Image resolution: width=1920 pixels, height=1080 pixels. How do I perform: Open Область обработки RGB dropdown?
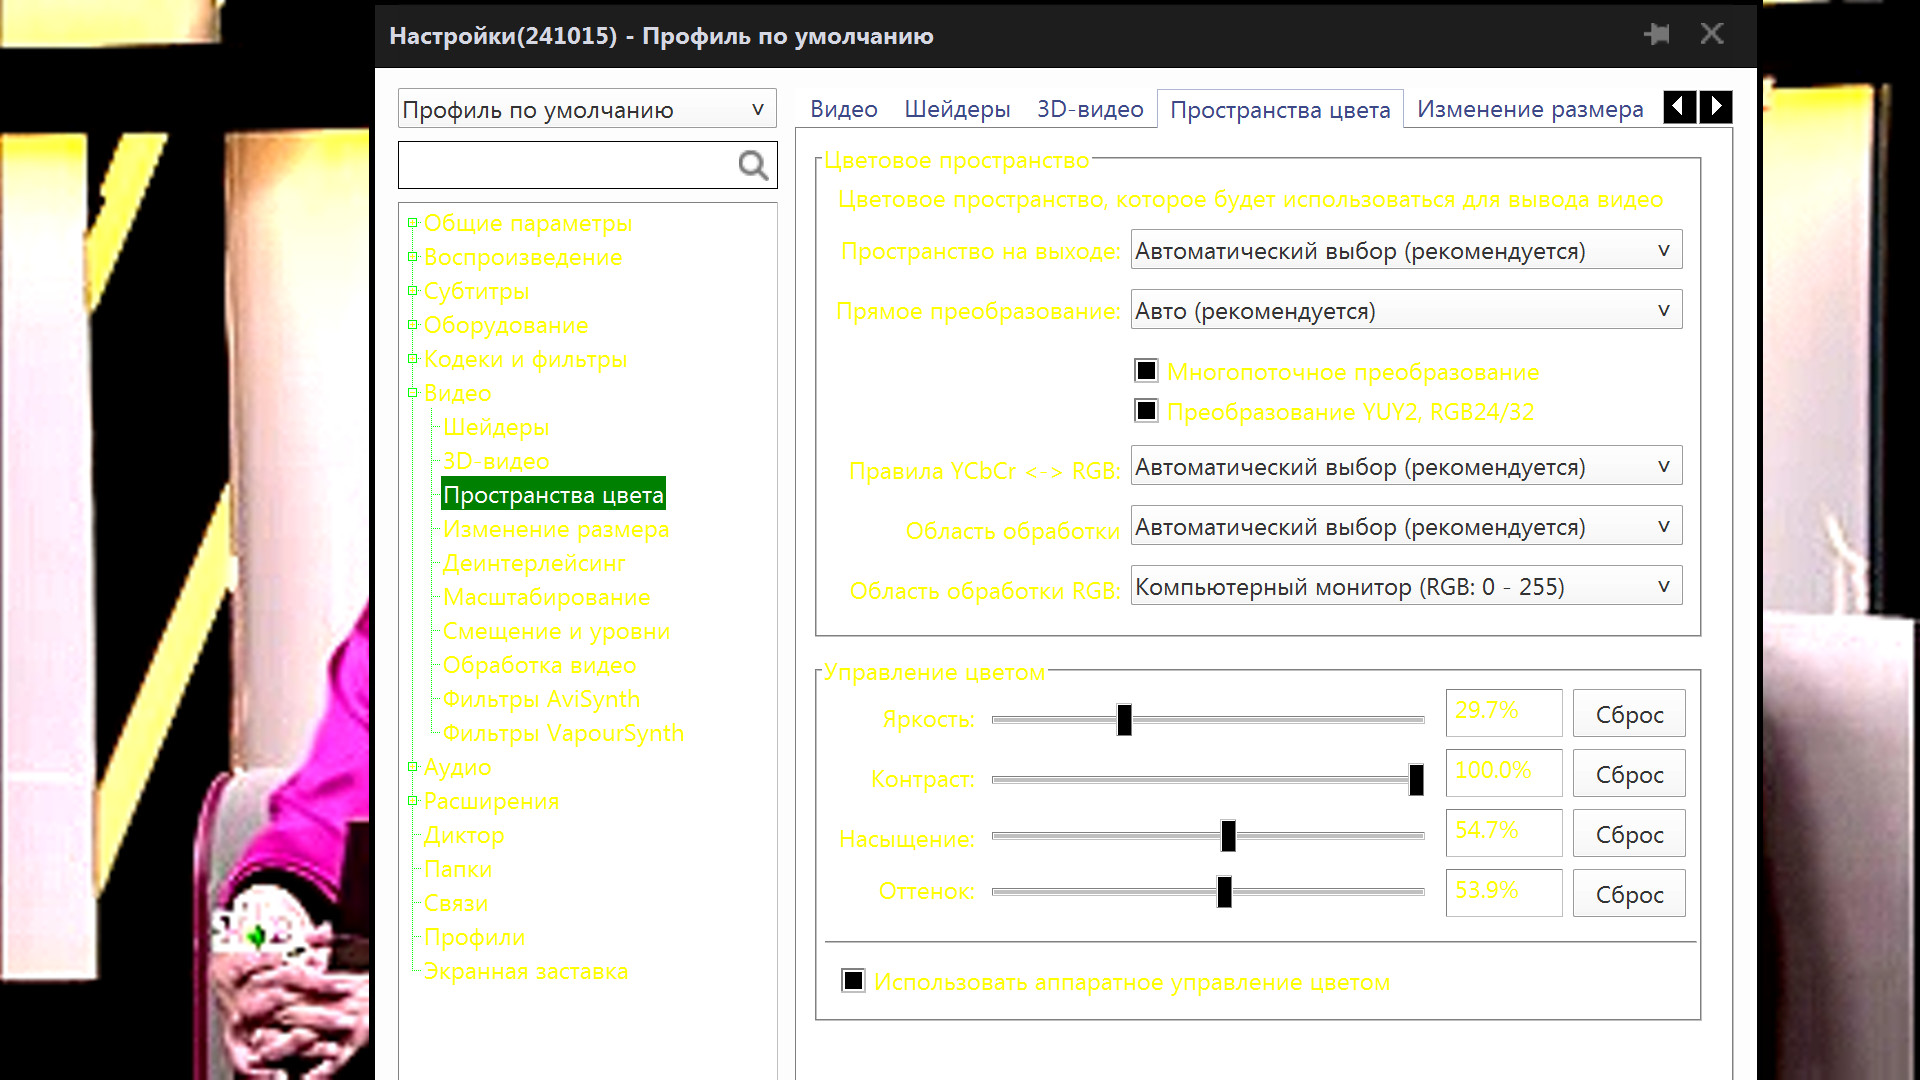click(1406, 586)
